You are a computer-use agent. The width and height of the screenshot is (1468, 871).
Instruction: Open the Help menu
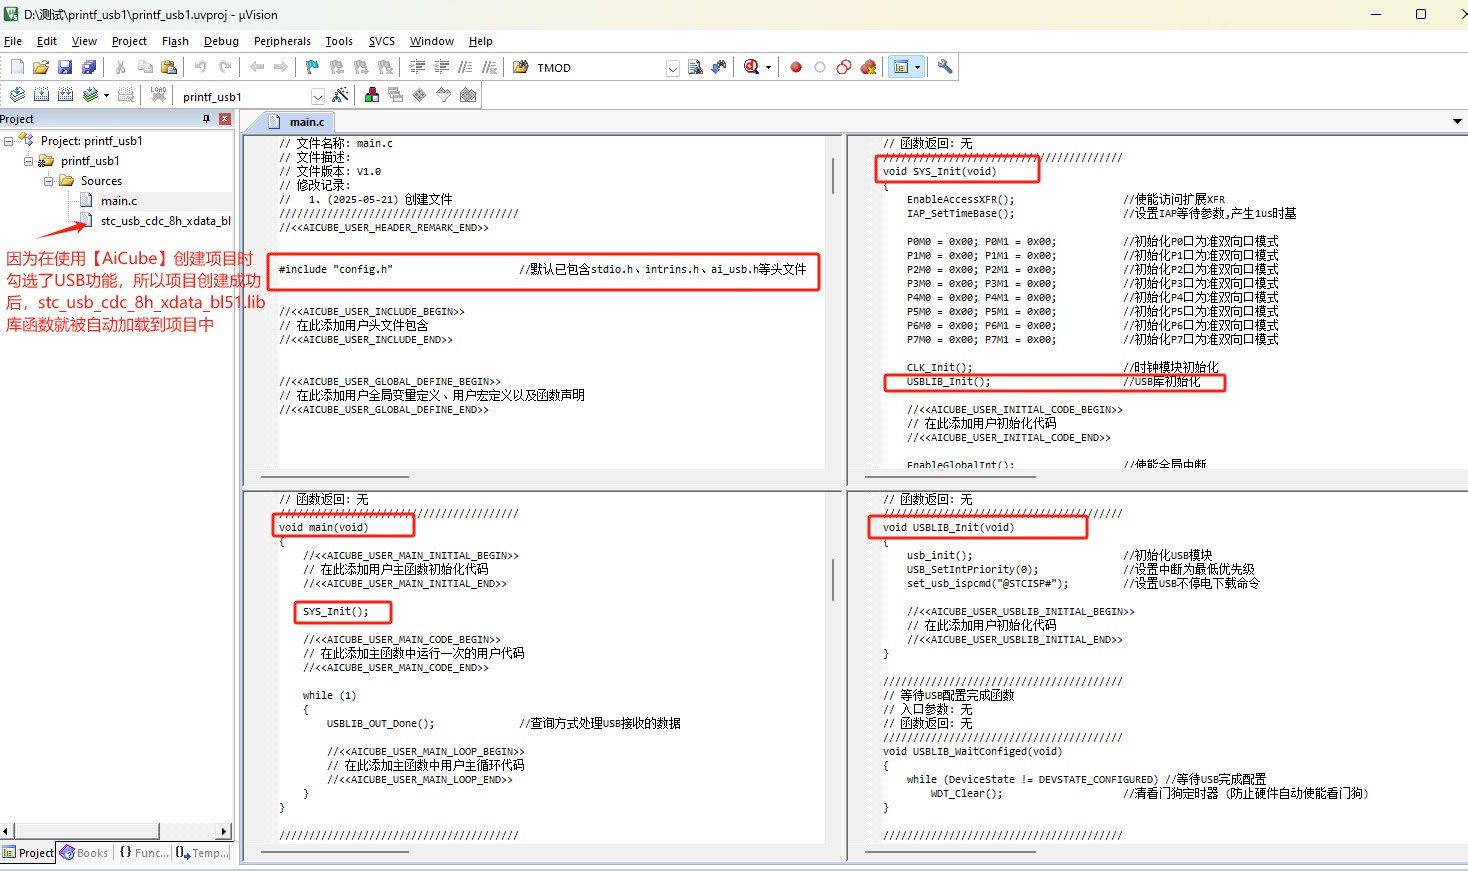coord(481,41)
